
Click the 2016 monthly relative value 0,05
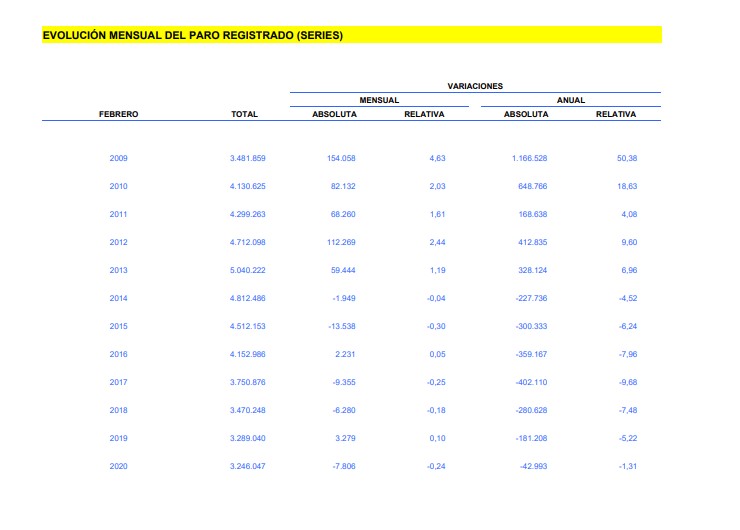point(434,354)
